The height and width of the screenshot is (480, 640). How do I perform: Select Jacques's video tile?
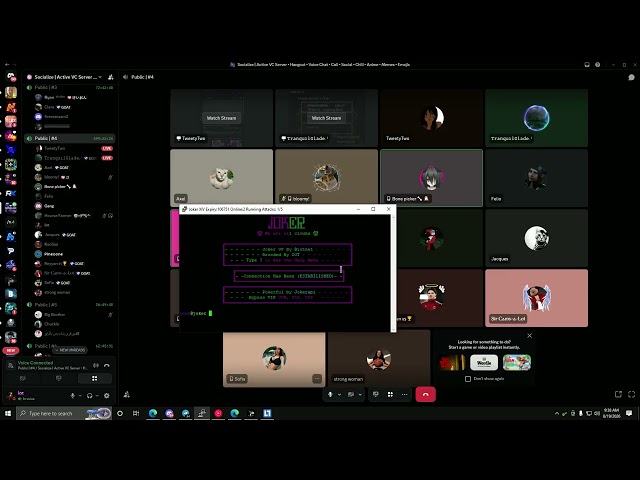coord(536,238)
